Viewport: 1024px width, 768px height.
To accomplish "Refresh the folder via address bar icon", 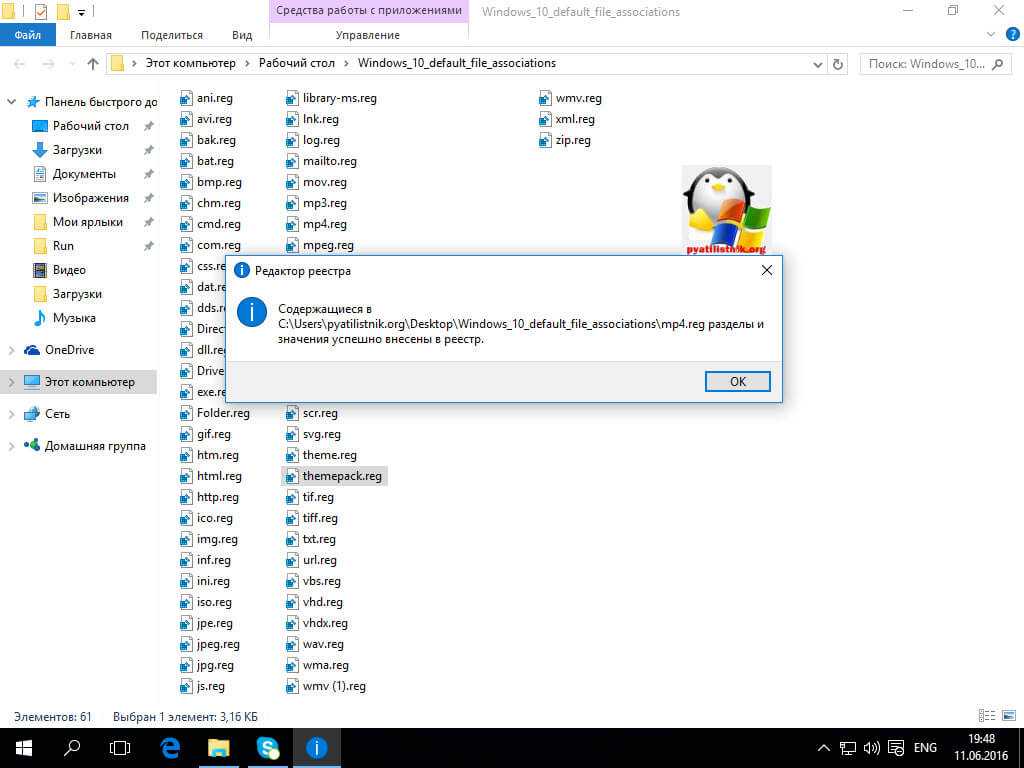I will click(838, 64).
